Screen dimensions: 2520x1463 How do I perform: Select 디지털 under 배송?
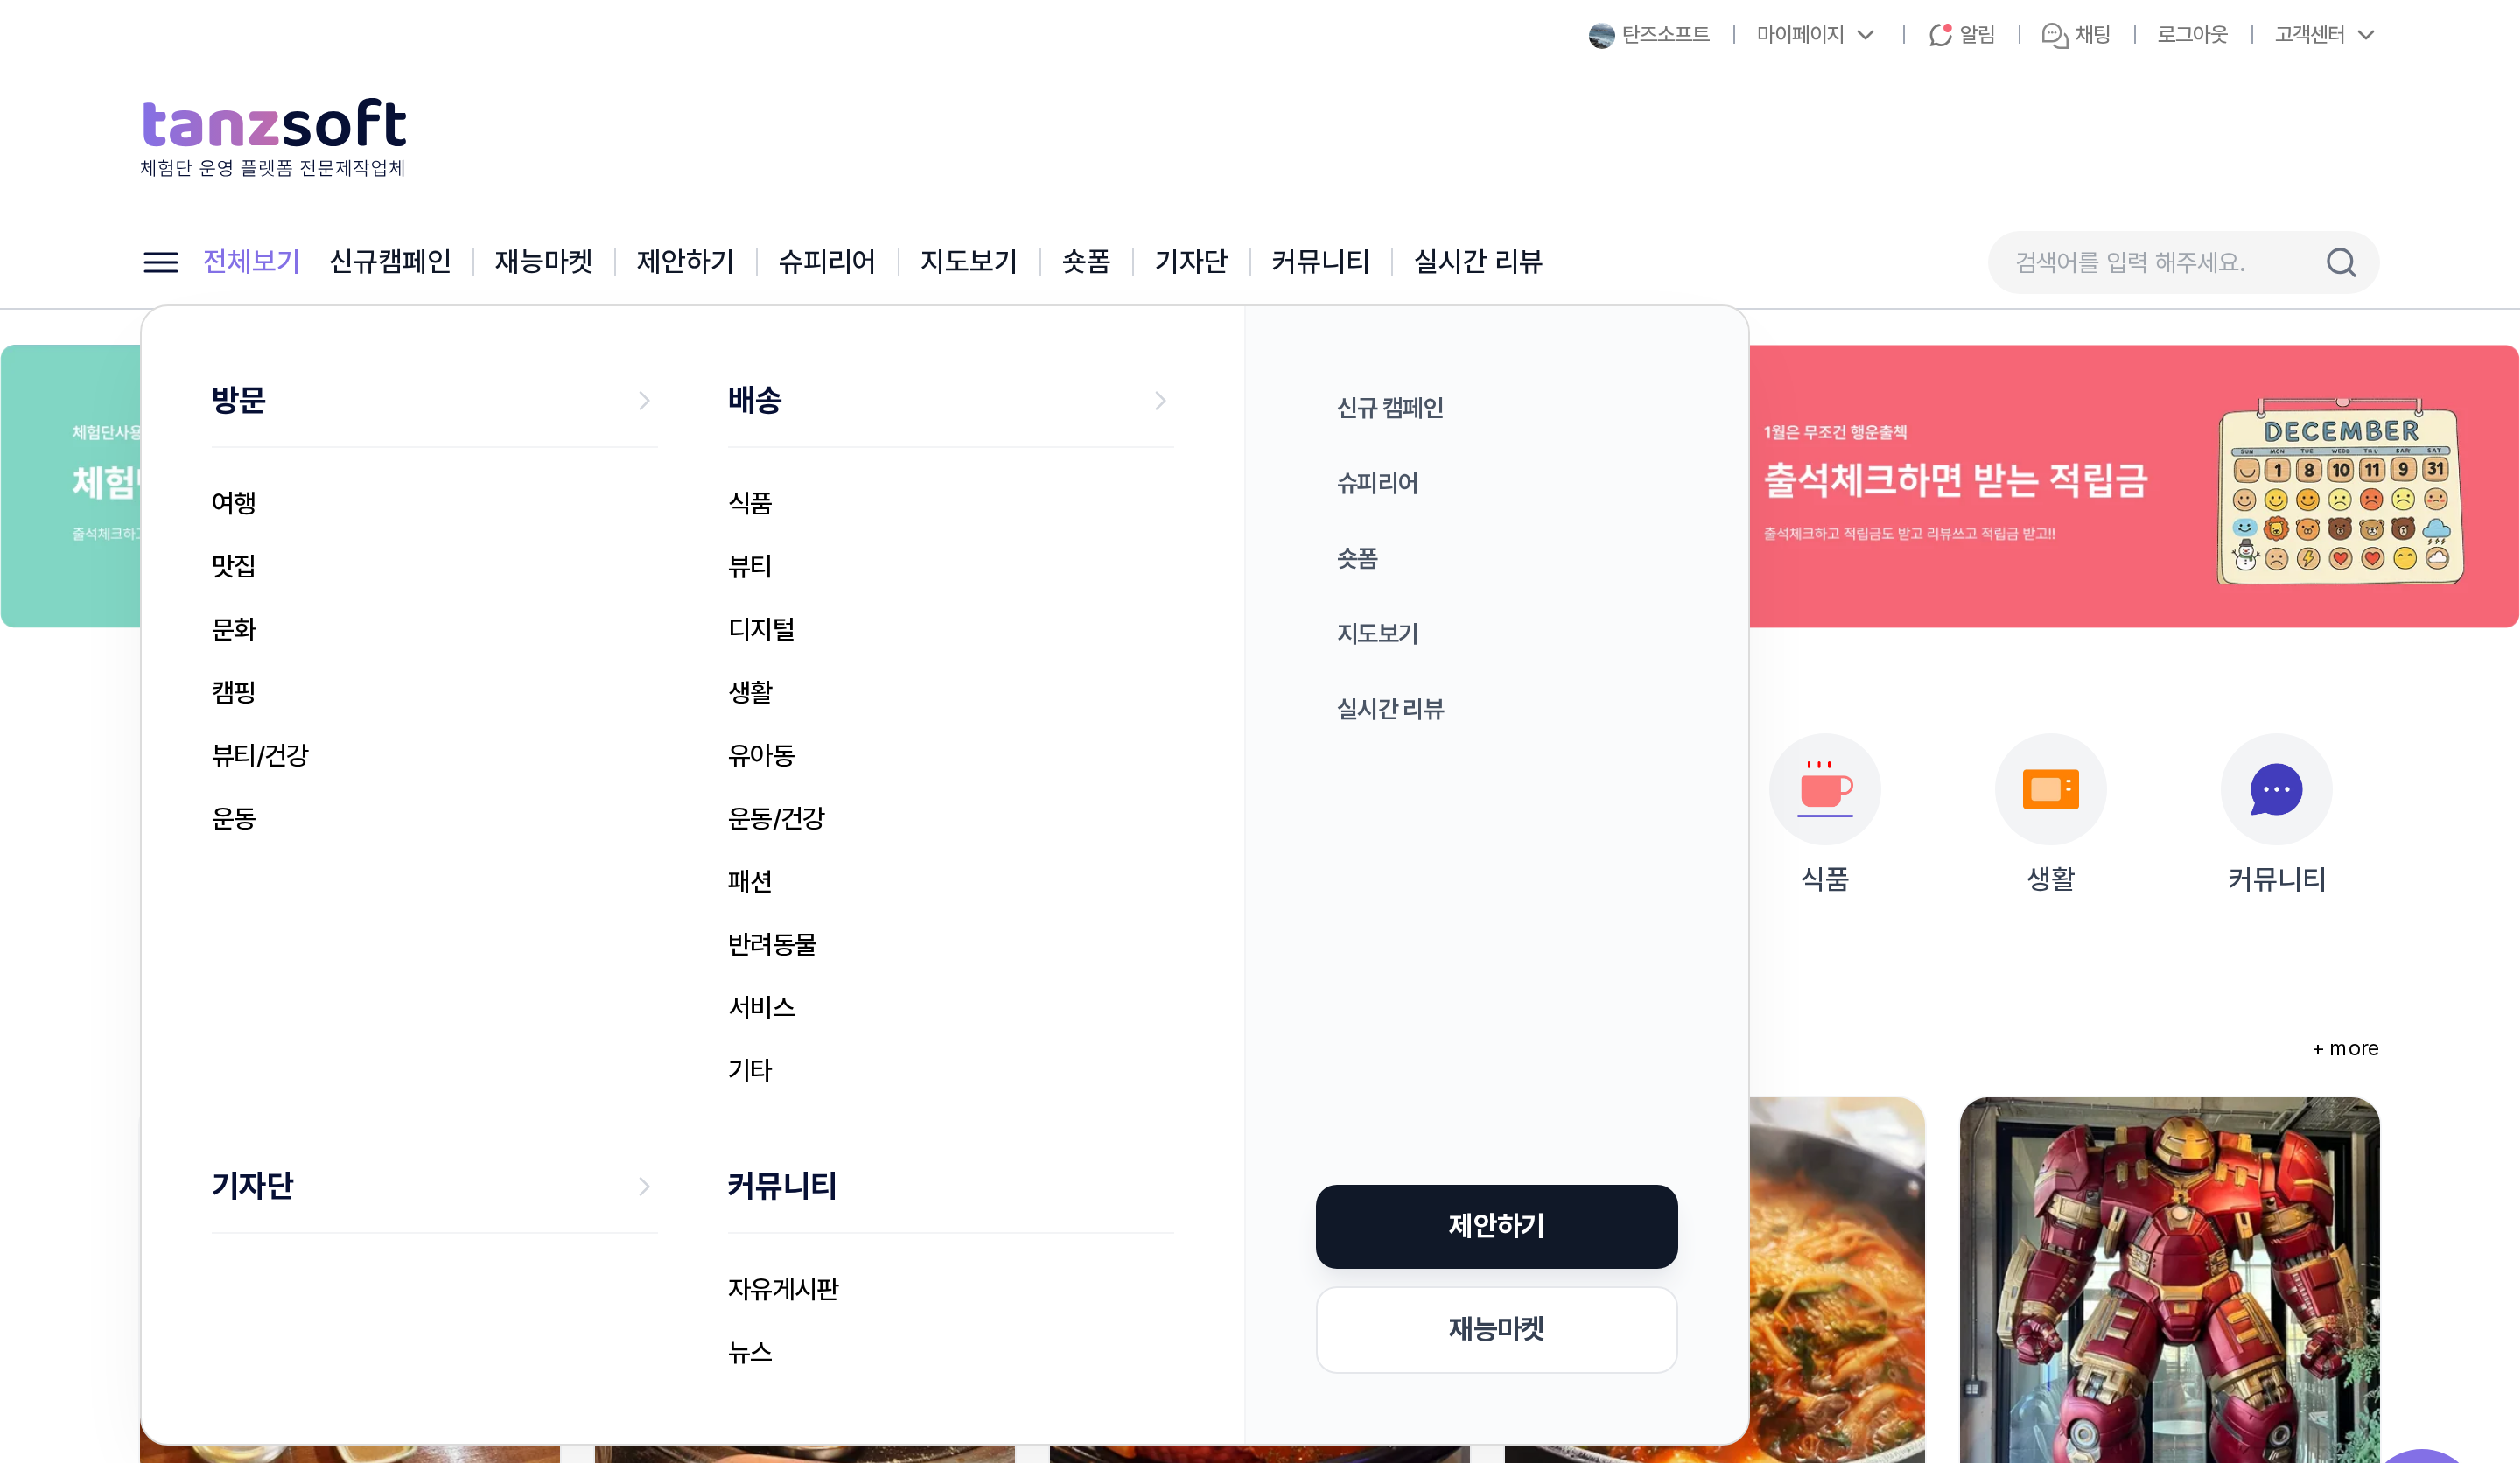[761, 629]
